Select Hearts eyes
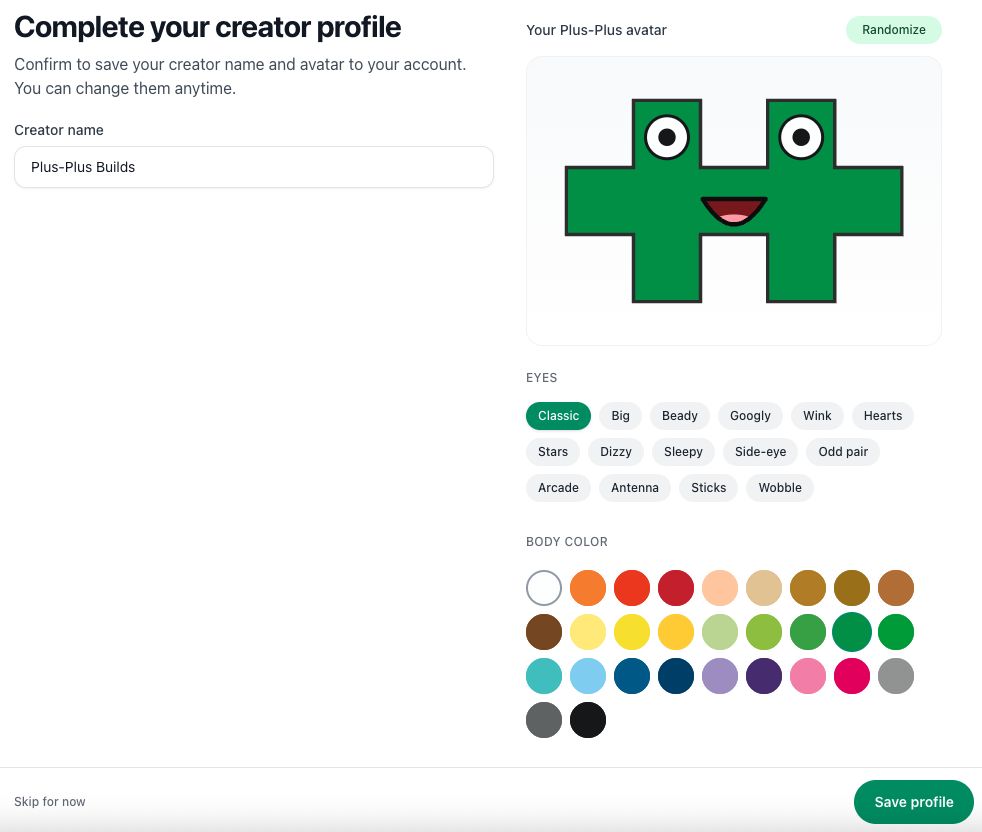 point(882,416)
